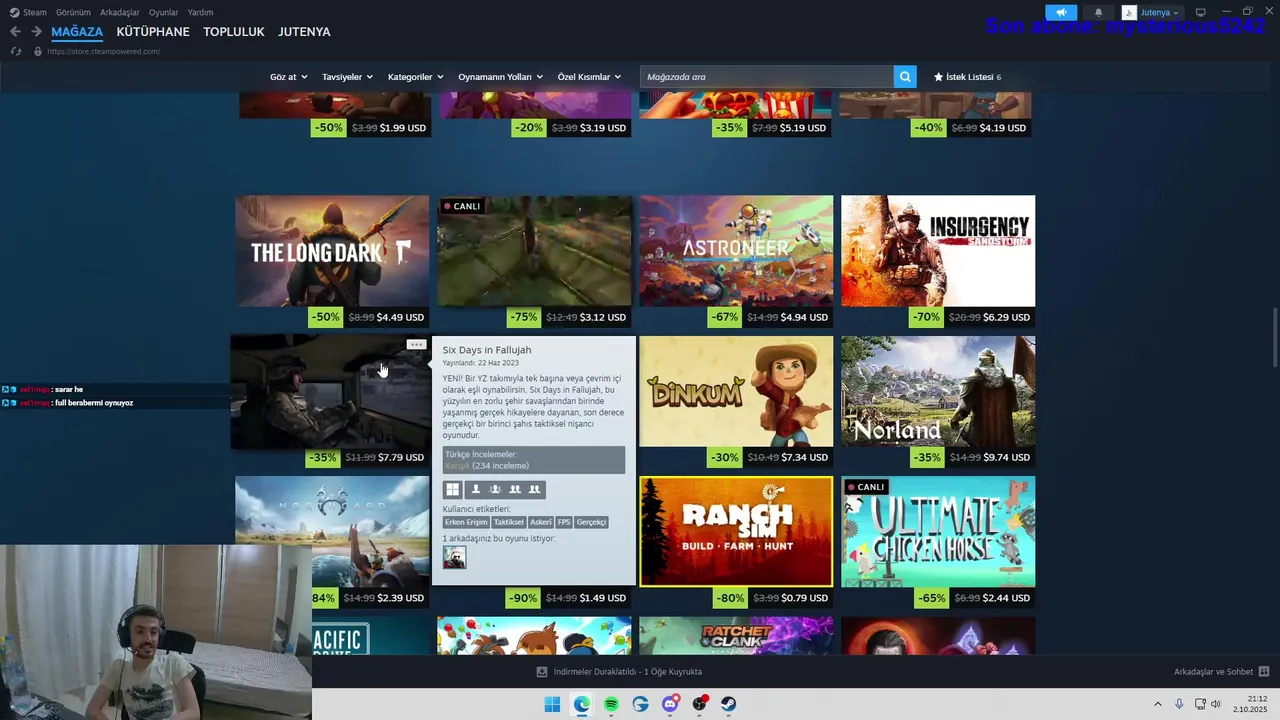Open the 'Göz at' dropdown
Image resolution: width=1280 pixels, height=720 pixels.
[289, 77]
